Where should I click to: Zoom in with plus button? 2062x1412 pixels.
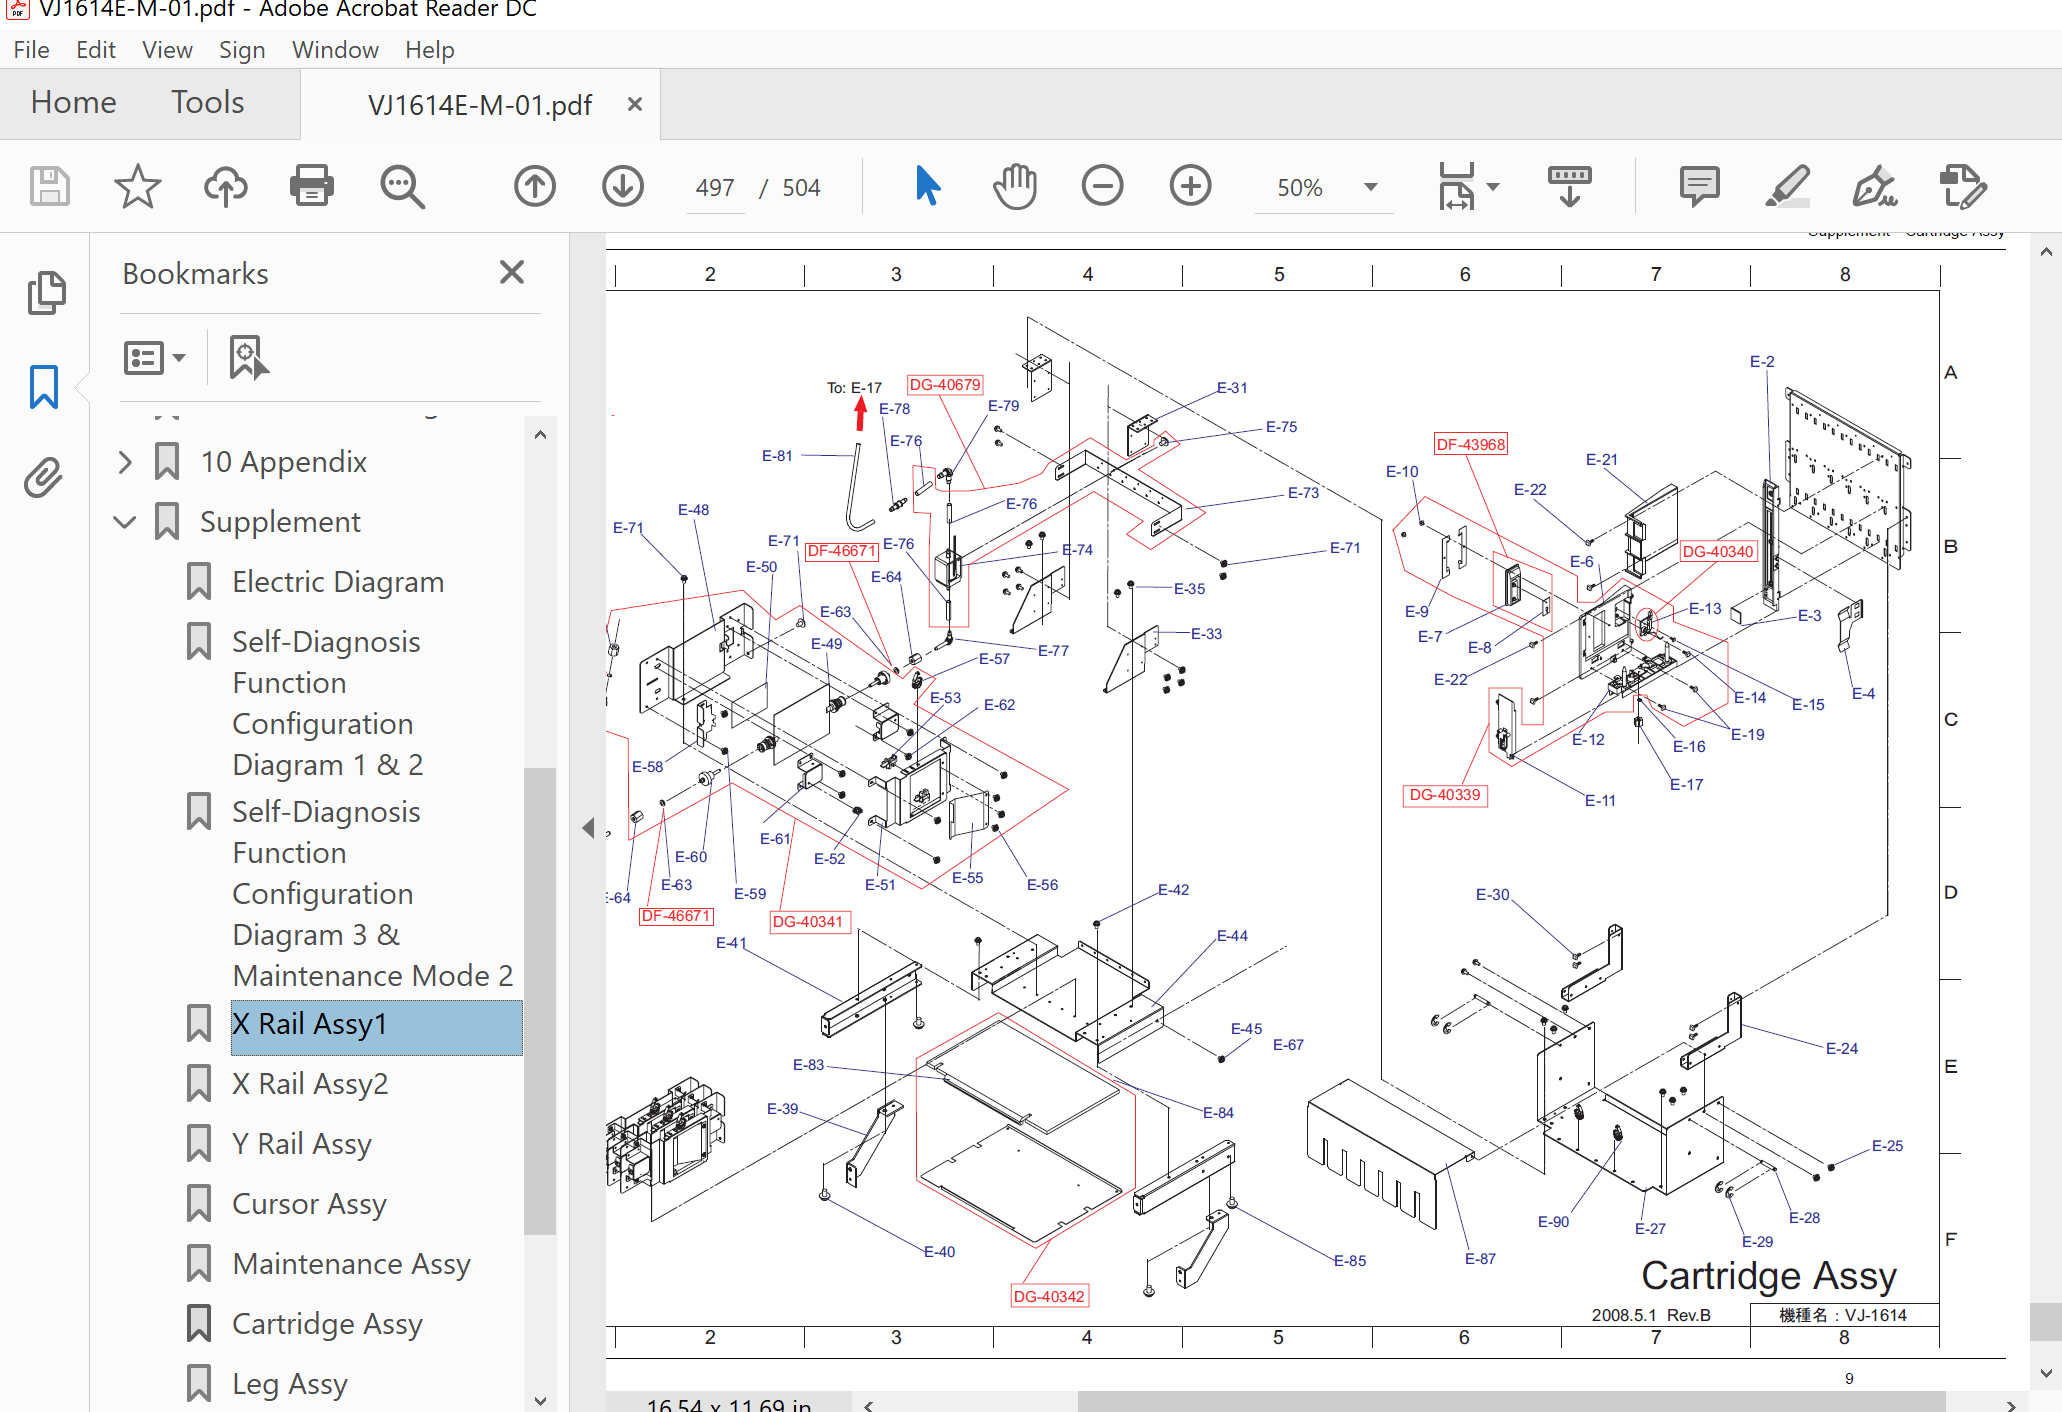(1190, 186)
